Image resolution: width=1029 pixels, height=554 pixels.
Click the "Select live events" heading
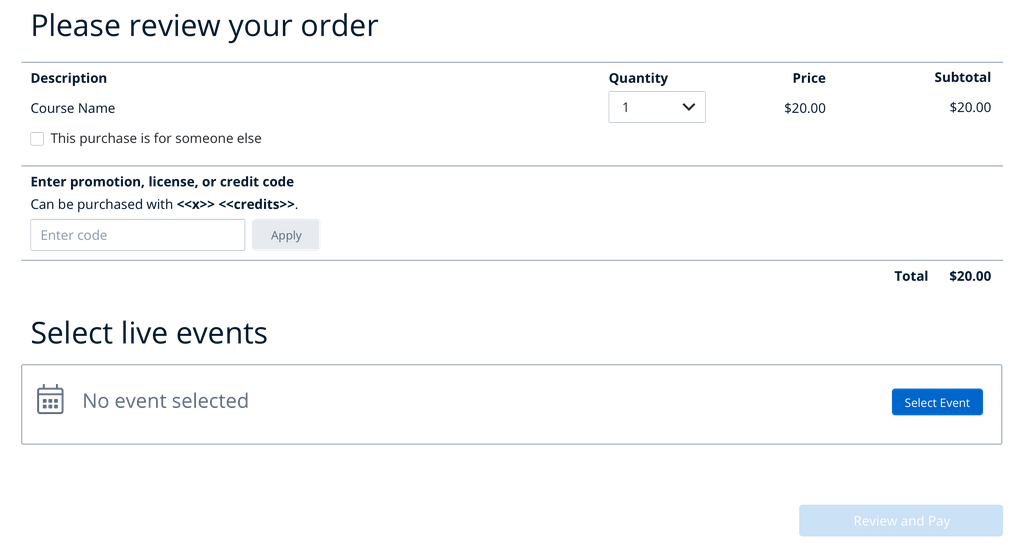click(149, 333)
